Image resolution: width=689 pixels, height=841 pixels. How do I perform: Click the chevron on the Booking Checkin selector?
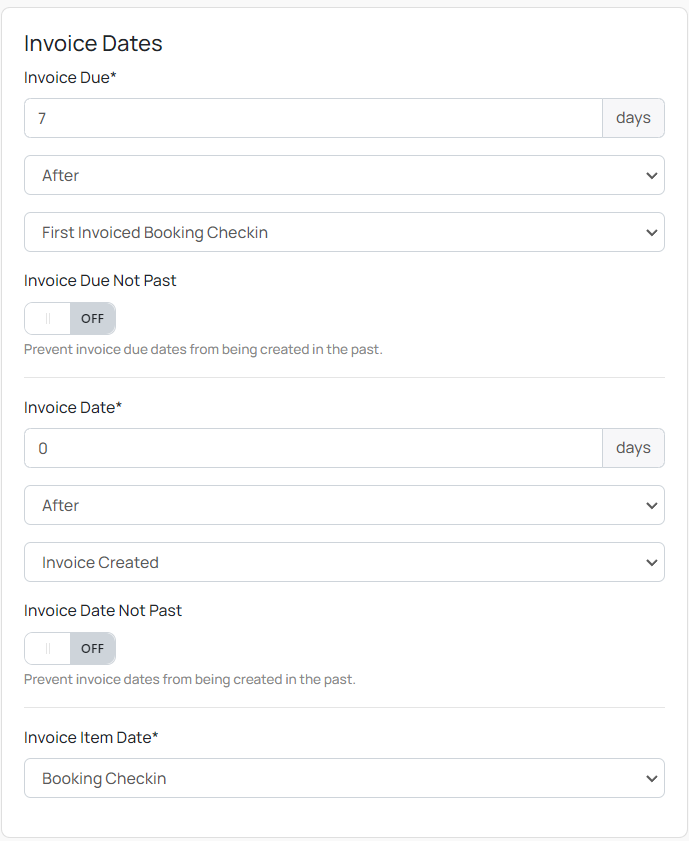(x=652, y=778)
